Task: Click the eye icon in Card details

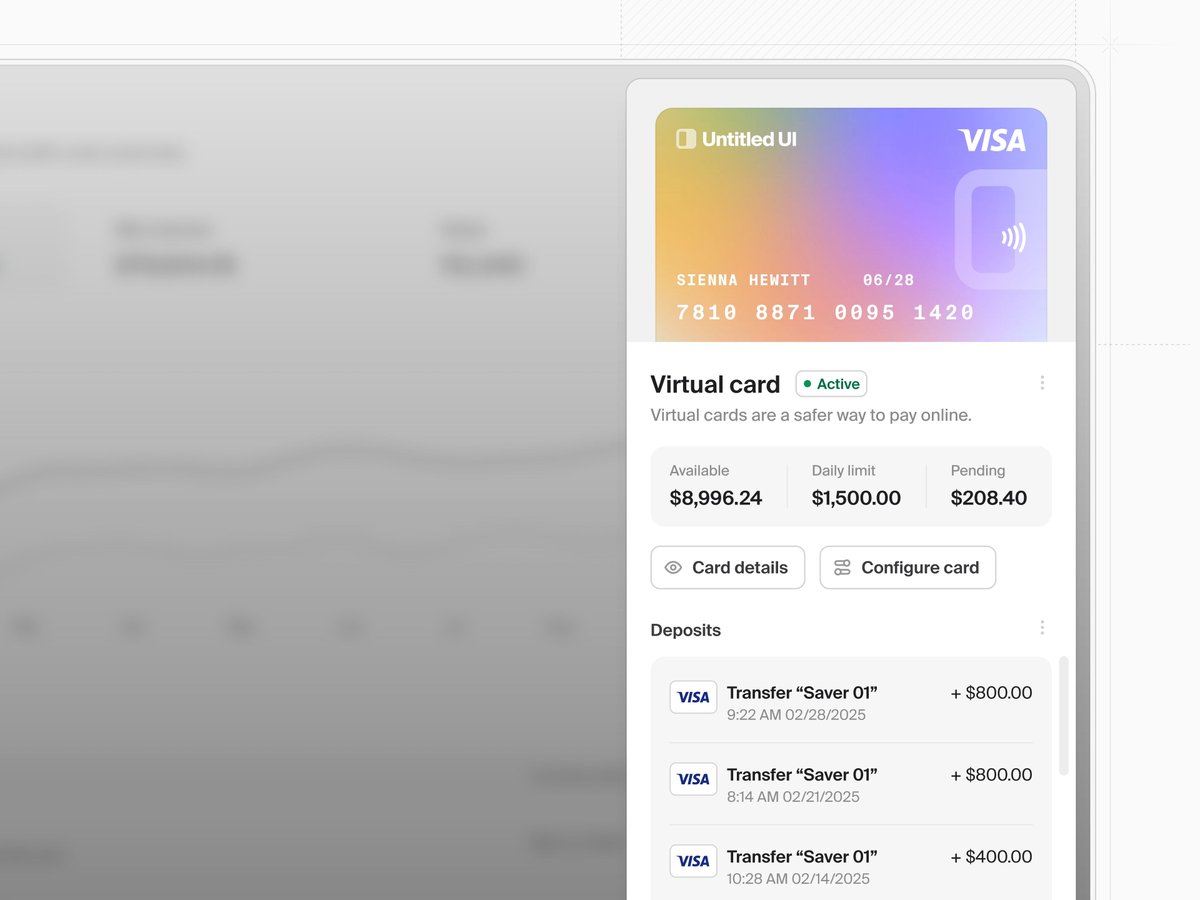Action: pos(673,568)
